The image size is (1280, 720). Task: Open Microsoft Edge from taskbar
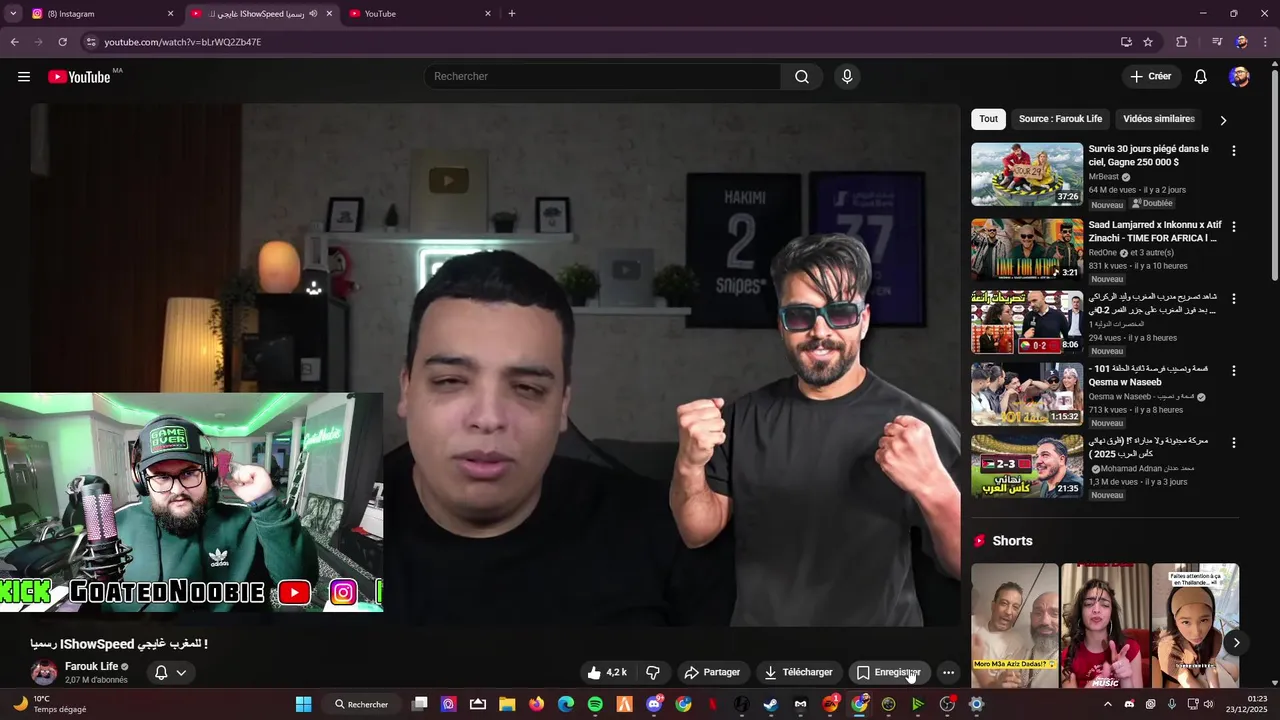(566, 704)
